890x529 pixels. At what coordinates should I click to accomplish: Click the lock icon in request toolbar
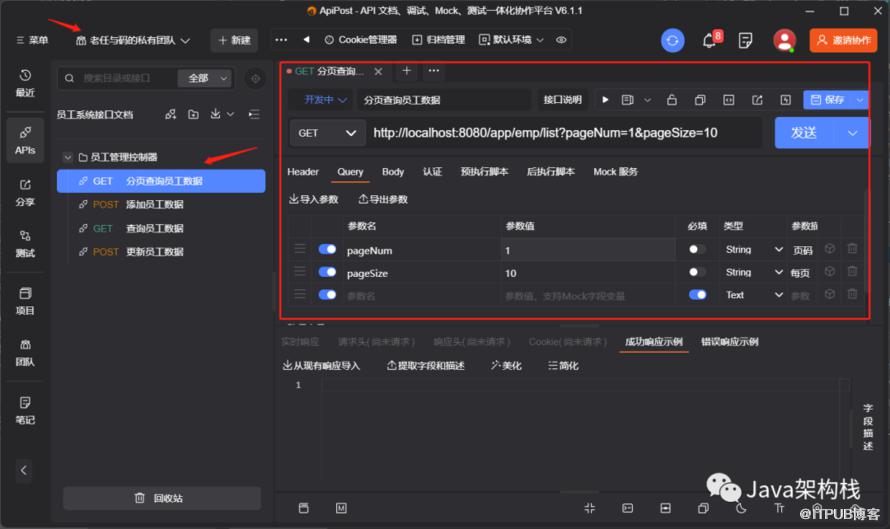[x=671, y=100]
